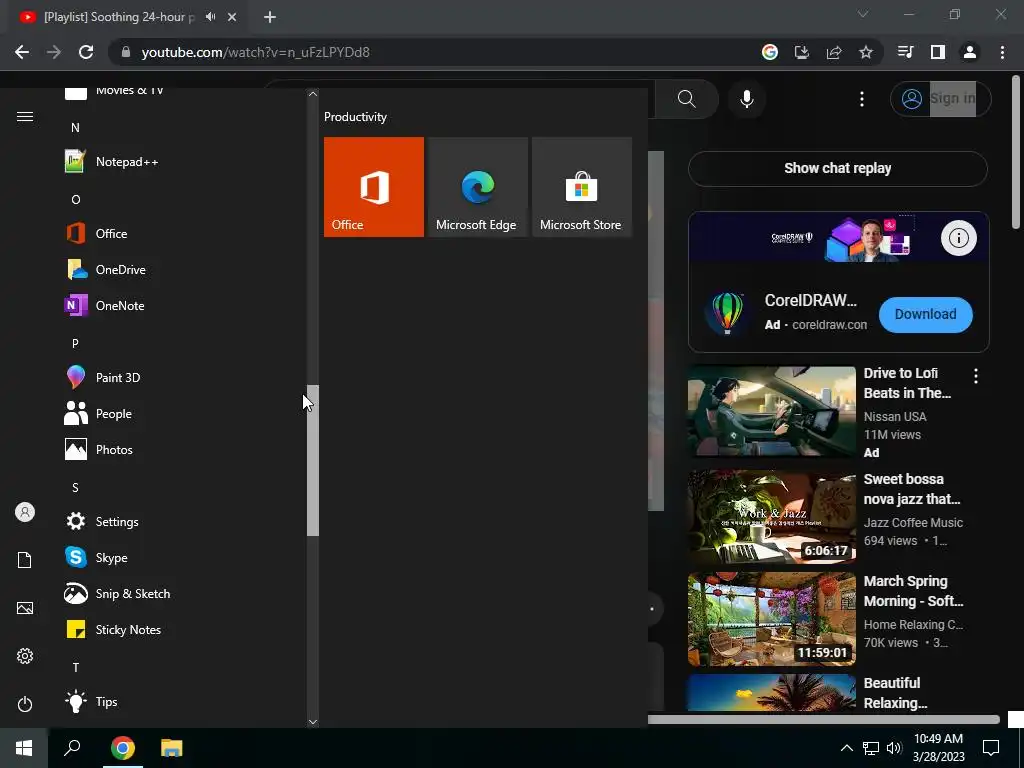Open the Chrome profile icon

pos(970,52)
